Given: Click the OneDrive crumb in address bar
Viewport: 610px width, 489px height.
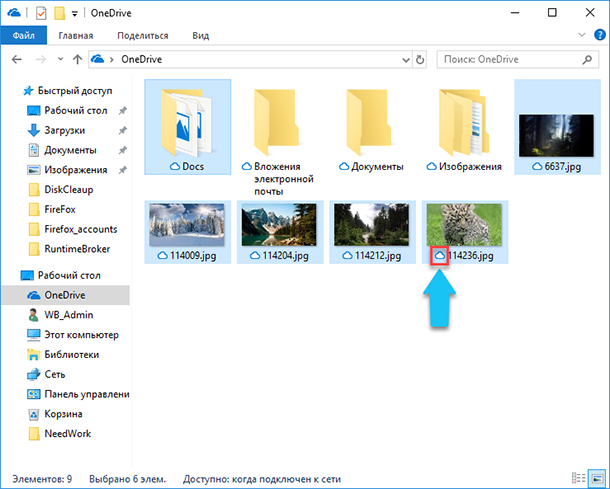Looking at the screenshot, I should [x=142, y=60].
